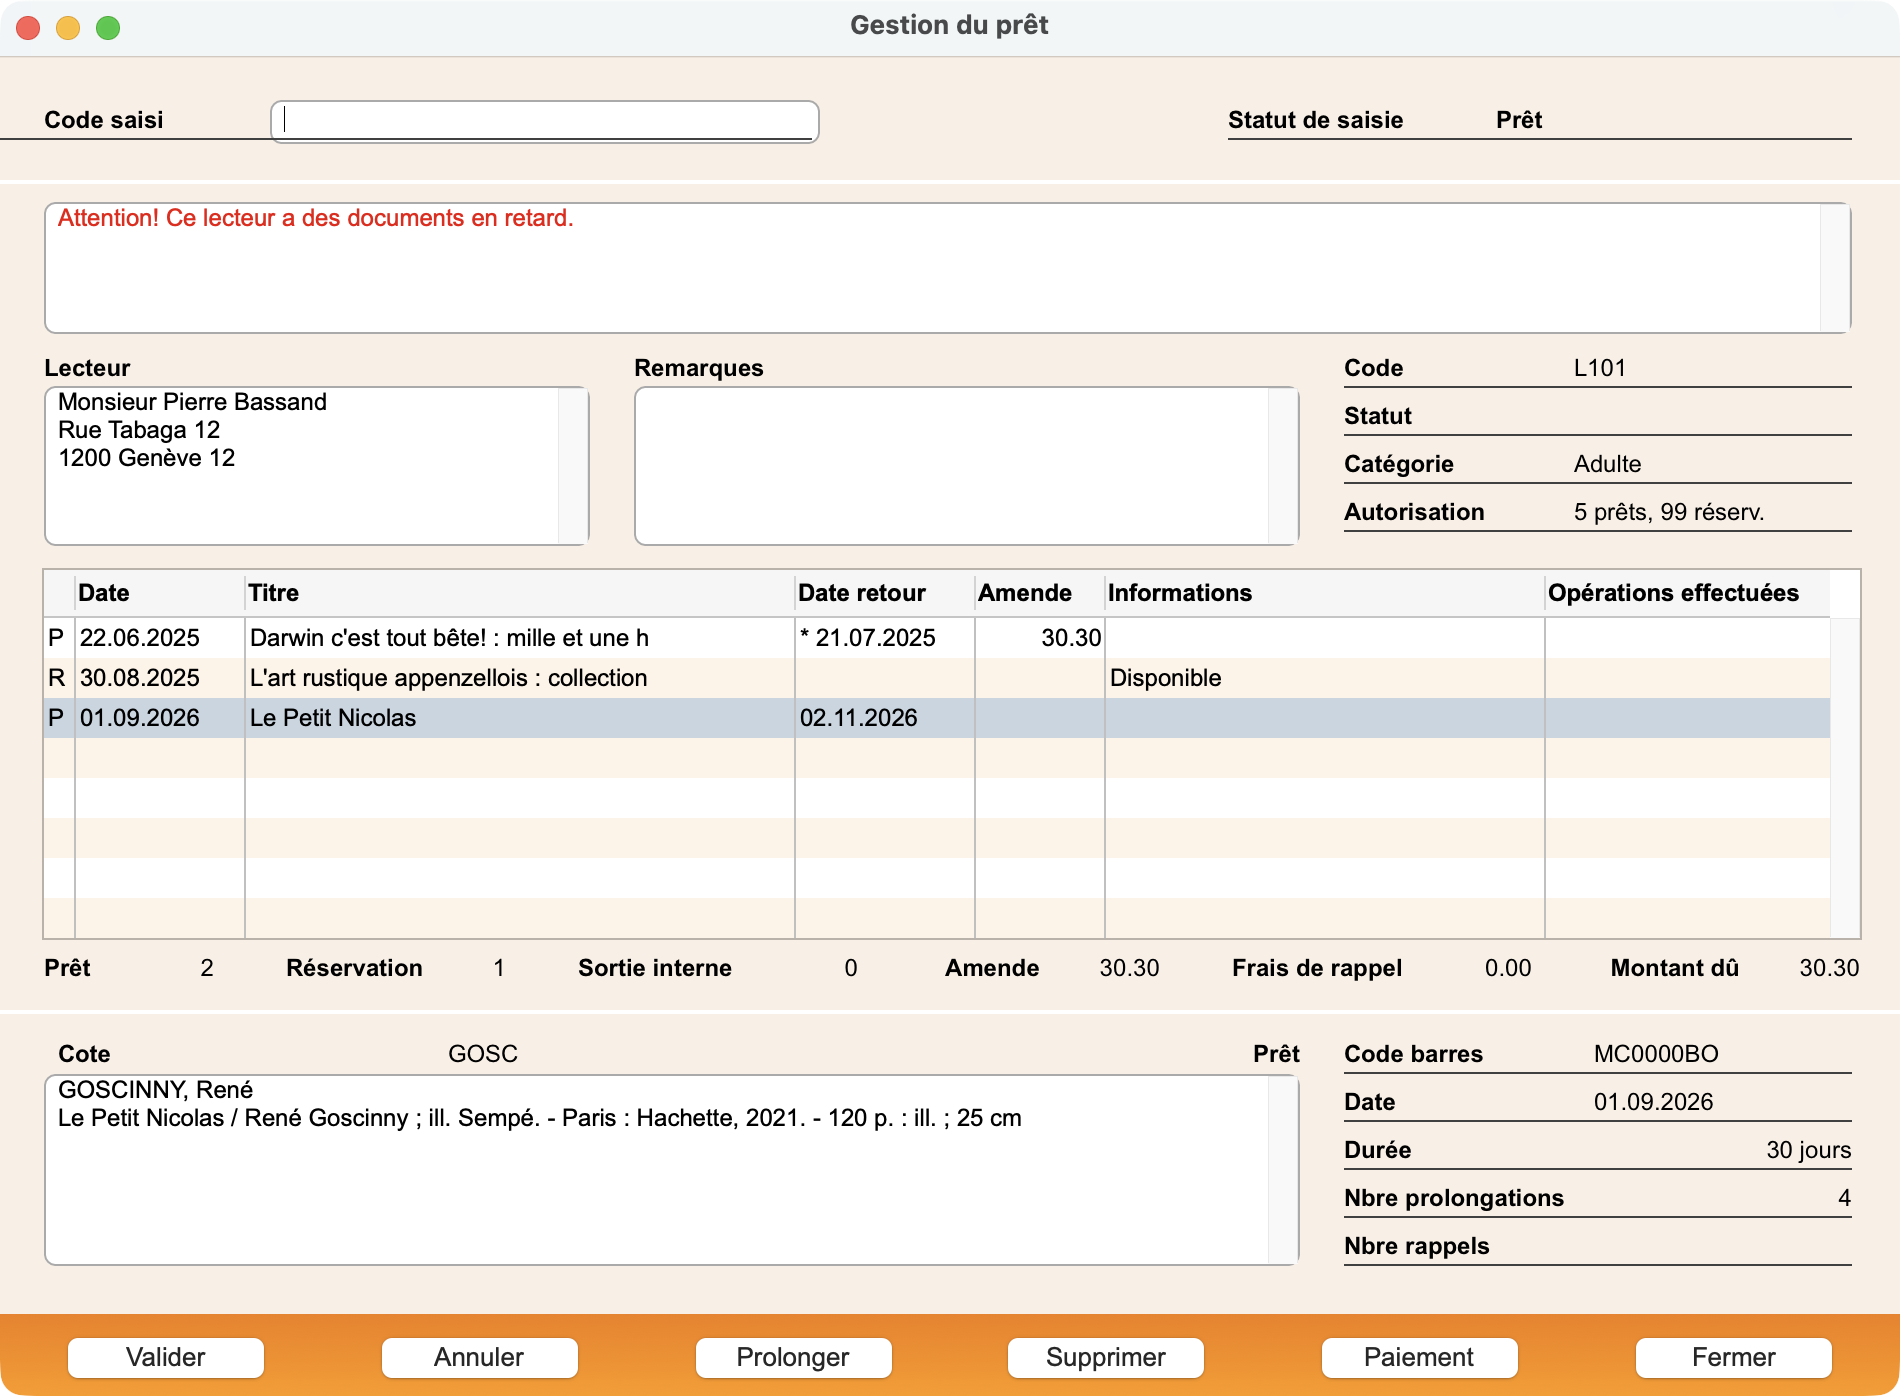Click the bibliographic notice text area
This screenshot has height=1396, width=1900.
[x=657, y=1170]
